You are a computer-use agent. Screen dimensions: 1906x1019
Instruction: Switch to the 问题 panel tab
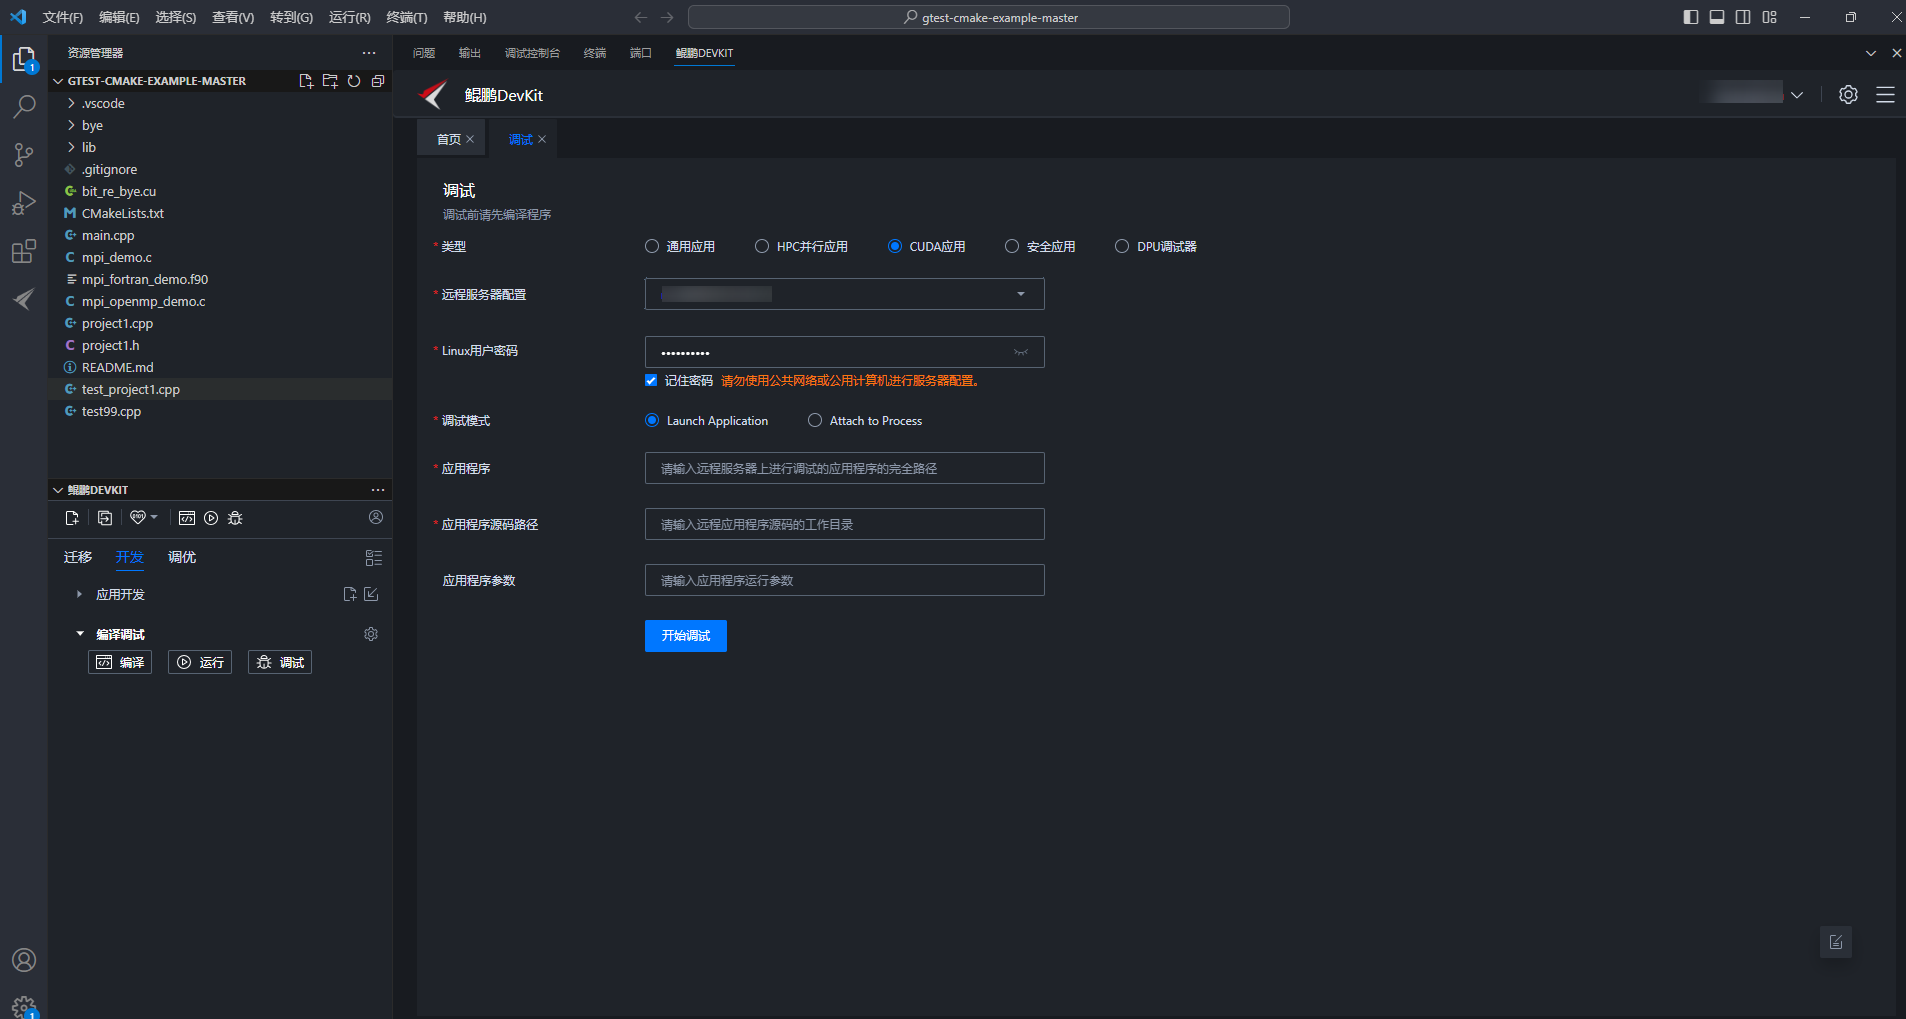coord(424,53)
